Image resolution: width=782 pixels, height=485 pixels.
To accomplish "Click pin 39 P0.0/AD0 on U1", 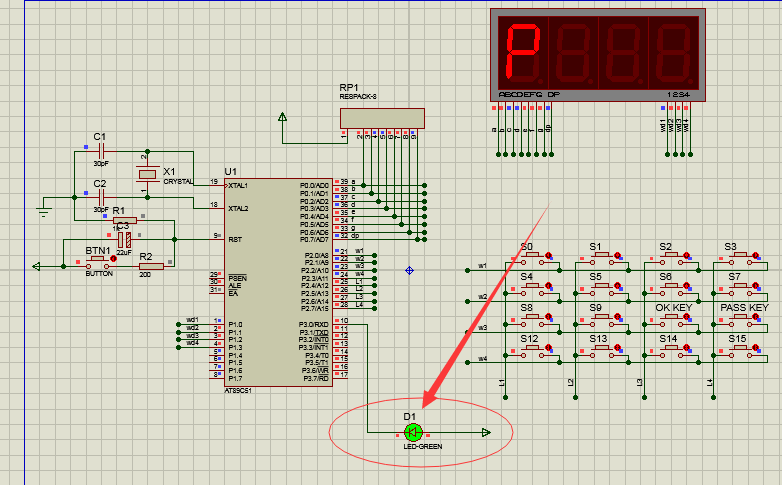I will click(341, 184).
